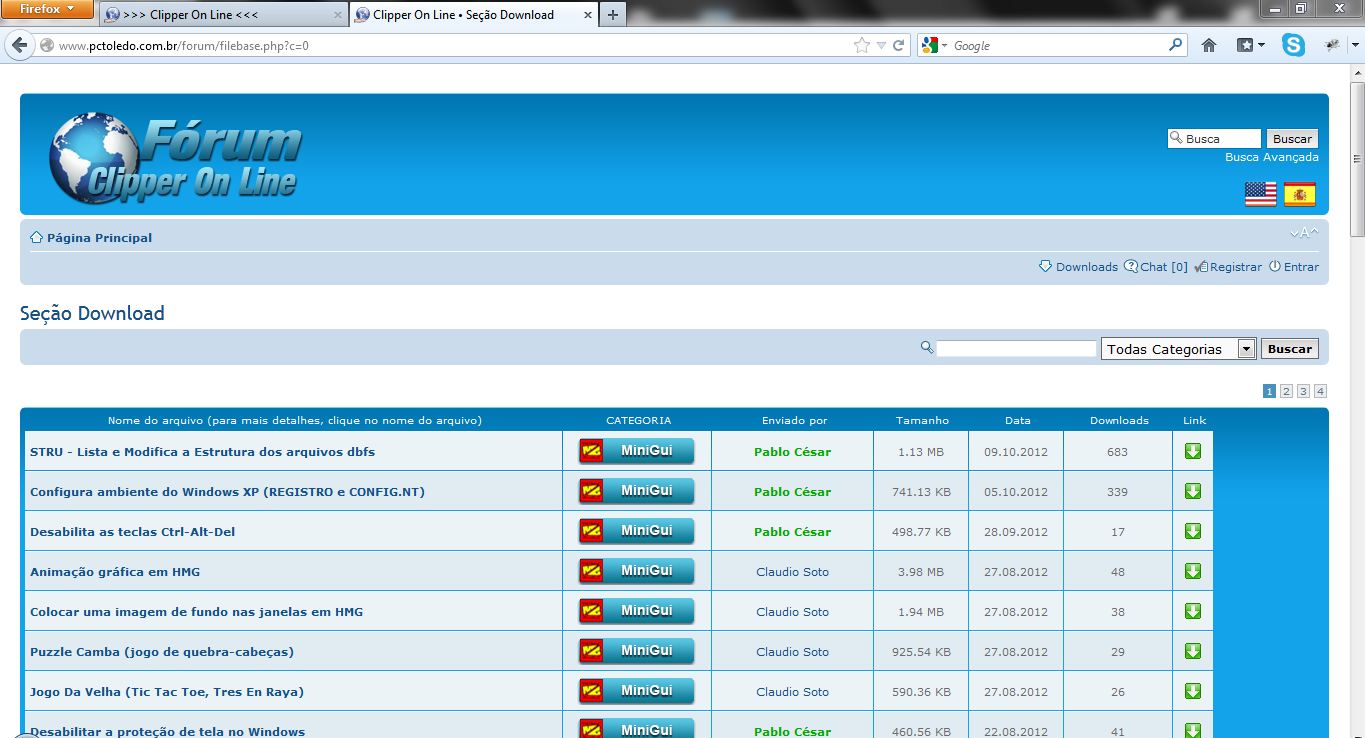1365x738 pixels.
Task: Click the 09.10.2012 date cell
Action: (1016, 452)
